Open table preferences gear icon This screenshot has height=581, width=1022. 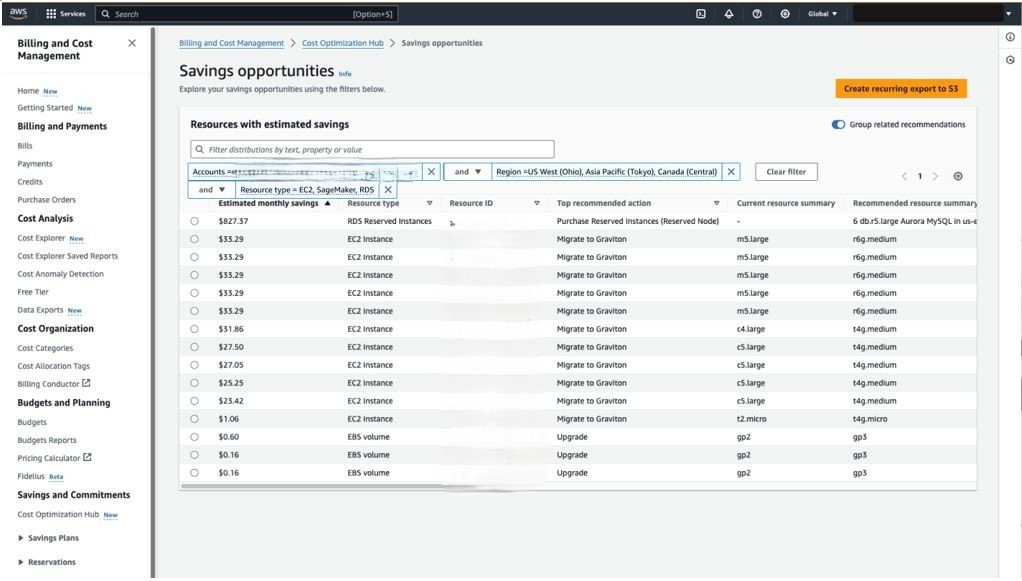click(x=957, y=176)
